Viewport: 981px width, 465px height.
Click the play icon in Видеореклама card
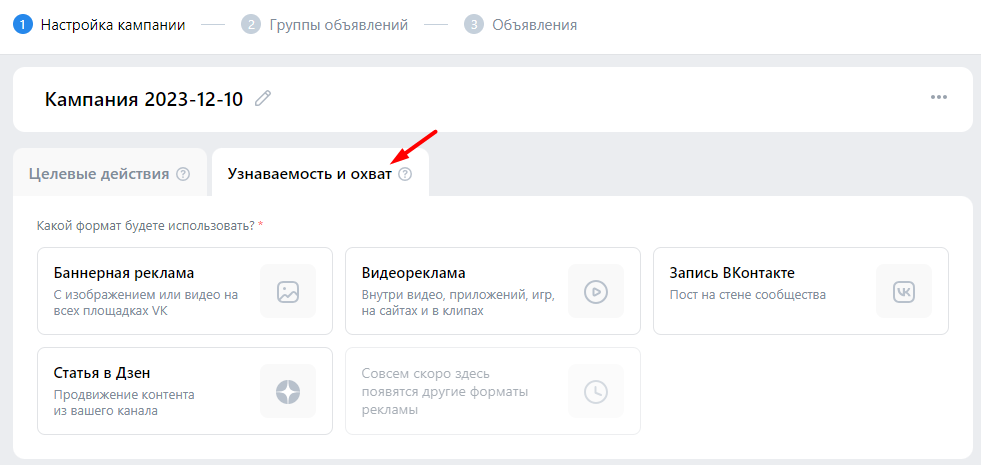tap(596, 291)
